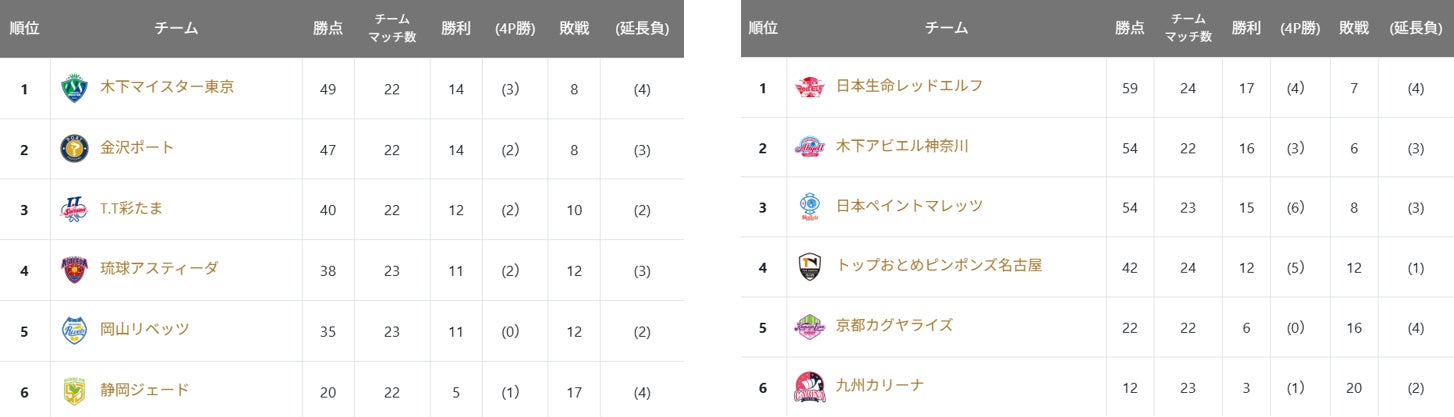Click the 勝点 header in the left table
This screenshot has height=417, width=1454.
point(328,28)
